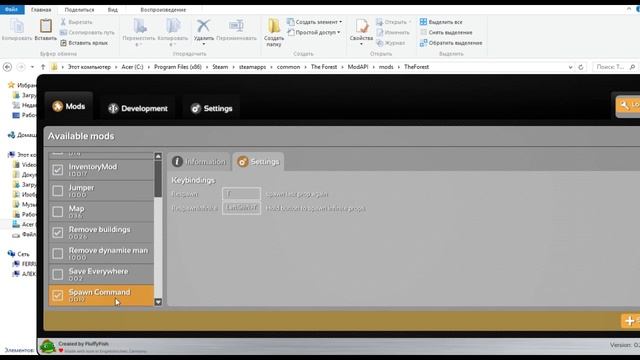Click the Explorer up-one-level arrow

point(43,67)
